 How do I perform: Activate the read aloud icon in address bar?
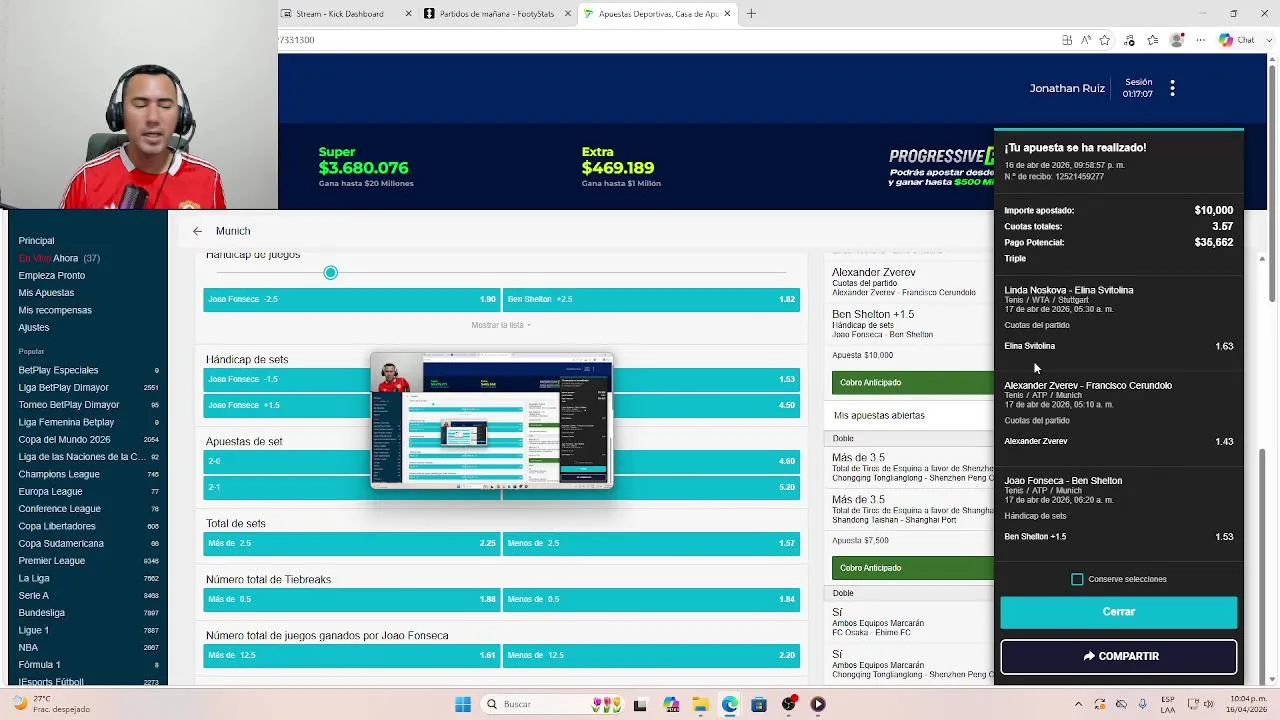pyautogui.click(x=1086, y=40)
